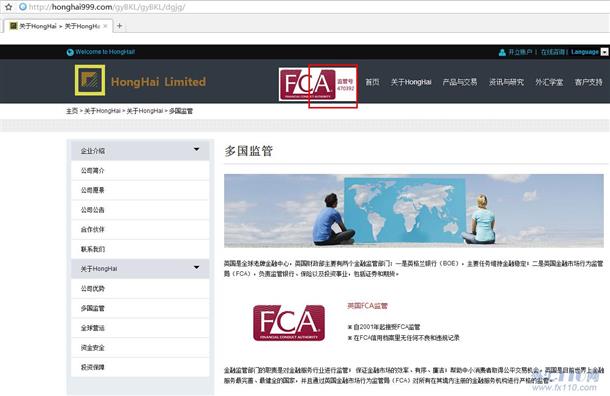Click the 多国监管 page heading
610x396 pixels.
(x=248, y=151)
